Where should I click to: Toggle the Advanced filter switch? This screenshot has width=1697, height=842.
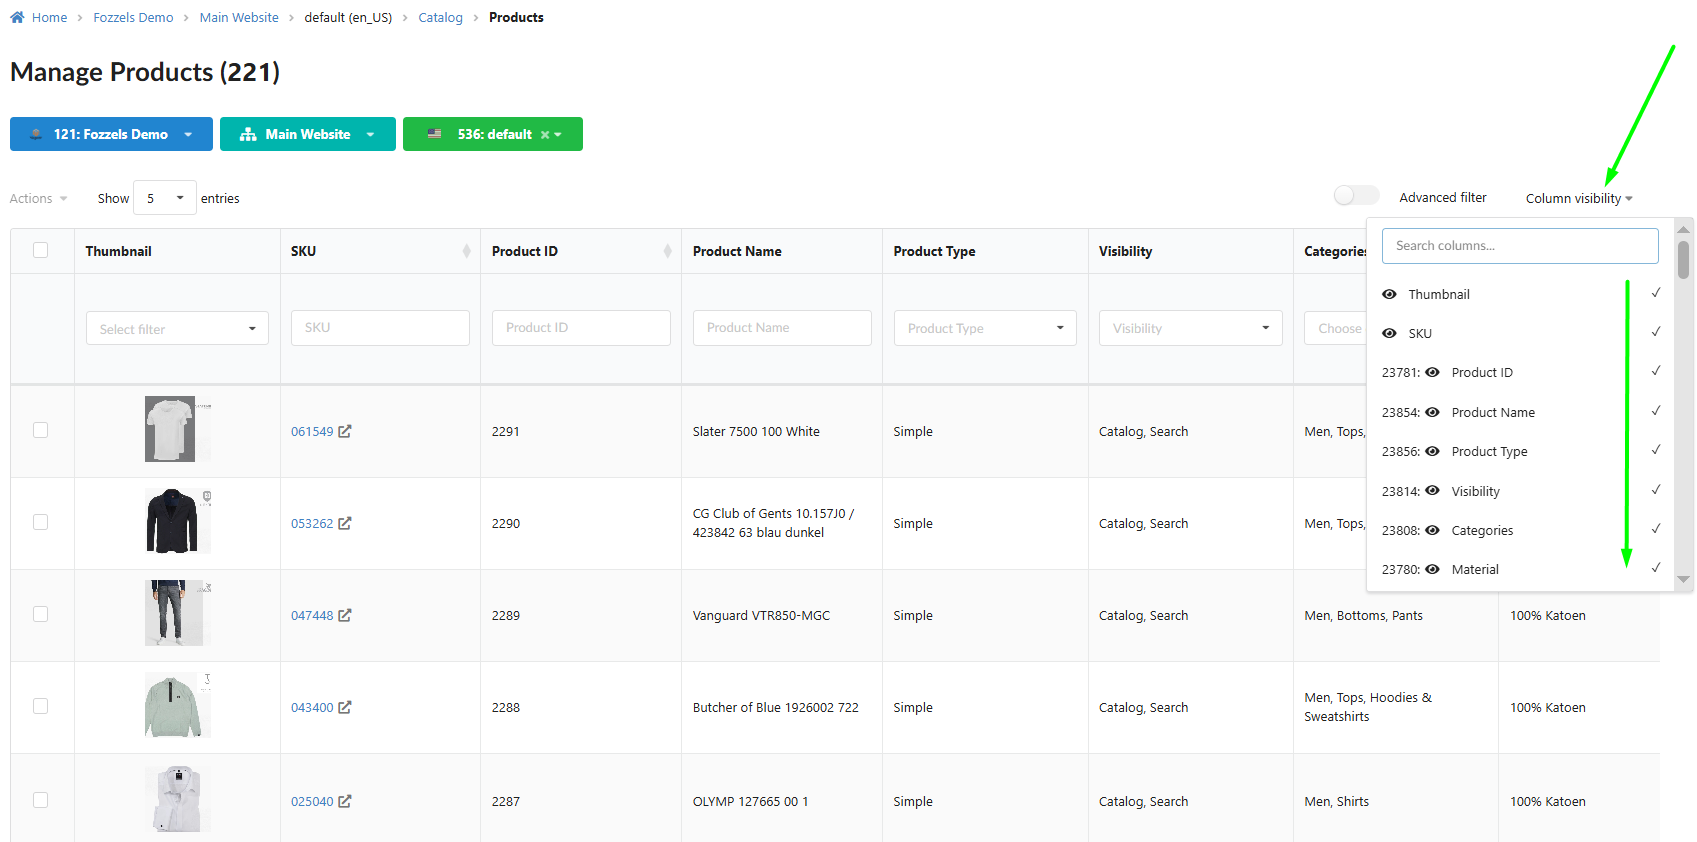[x=1356, y=196]
